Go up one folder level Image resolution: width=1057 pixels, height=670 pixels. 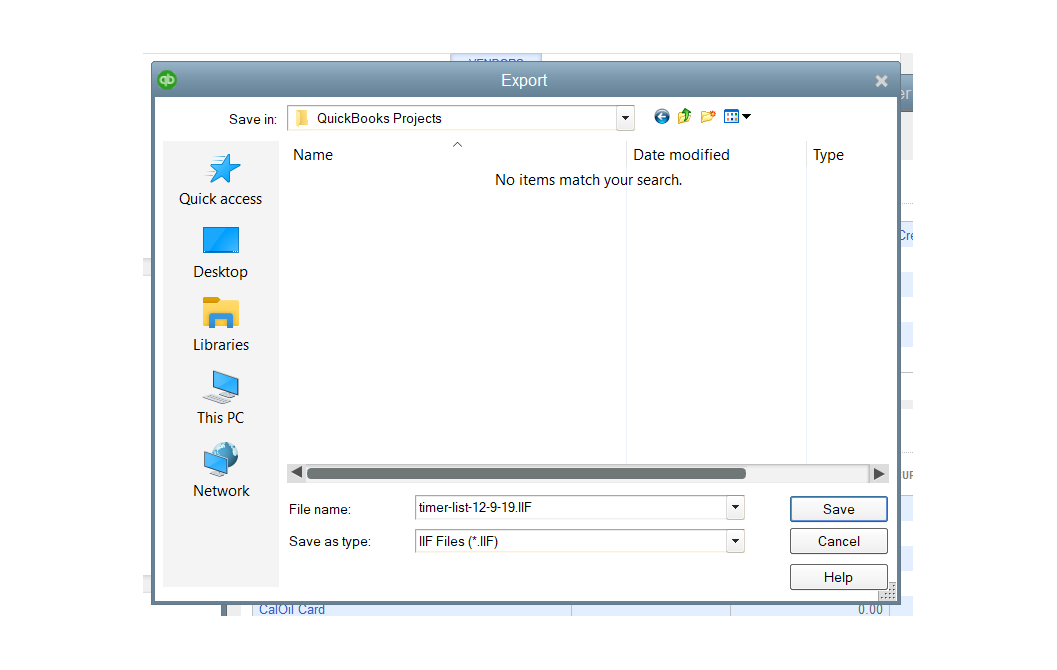684,117
